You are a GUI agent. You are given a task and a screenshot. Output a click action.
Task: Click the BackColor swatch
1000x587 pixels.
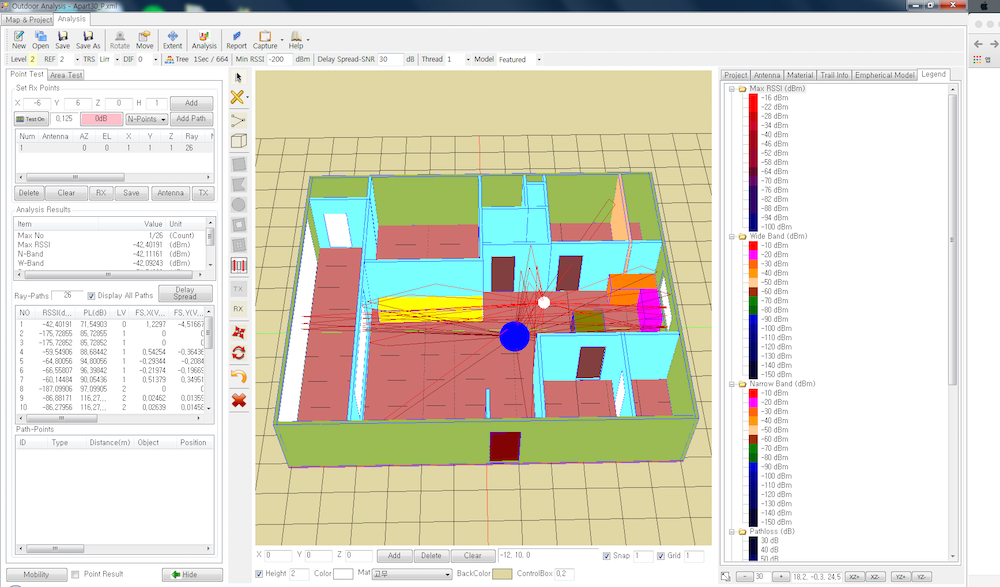tap(502, 574)
